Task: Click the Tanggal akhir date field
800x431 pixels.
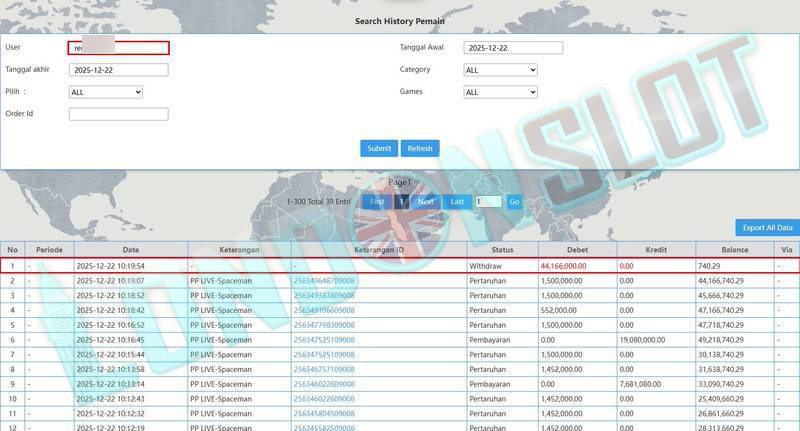Action: [x=118, y=70]
